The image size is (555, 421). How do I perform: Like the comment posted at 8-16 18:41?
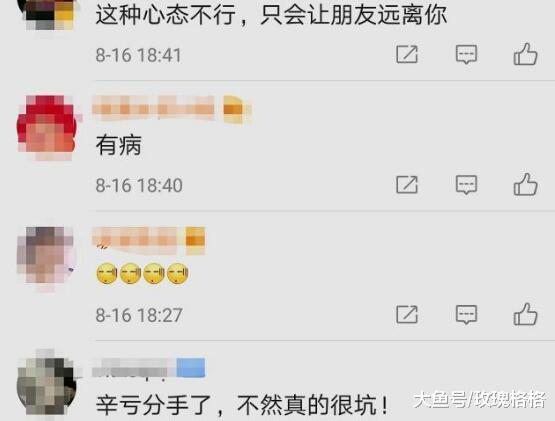click(x=526, y=54)
